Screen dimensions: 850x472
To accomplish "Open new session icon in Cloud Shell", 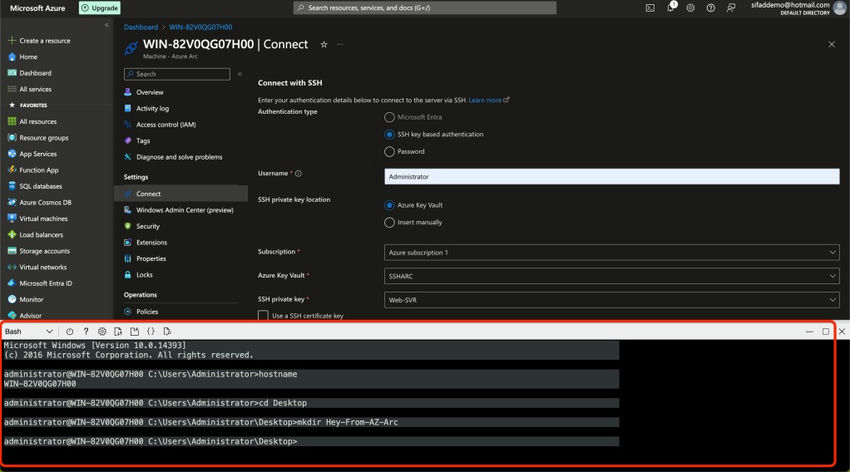I will [134, 331].
